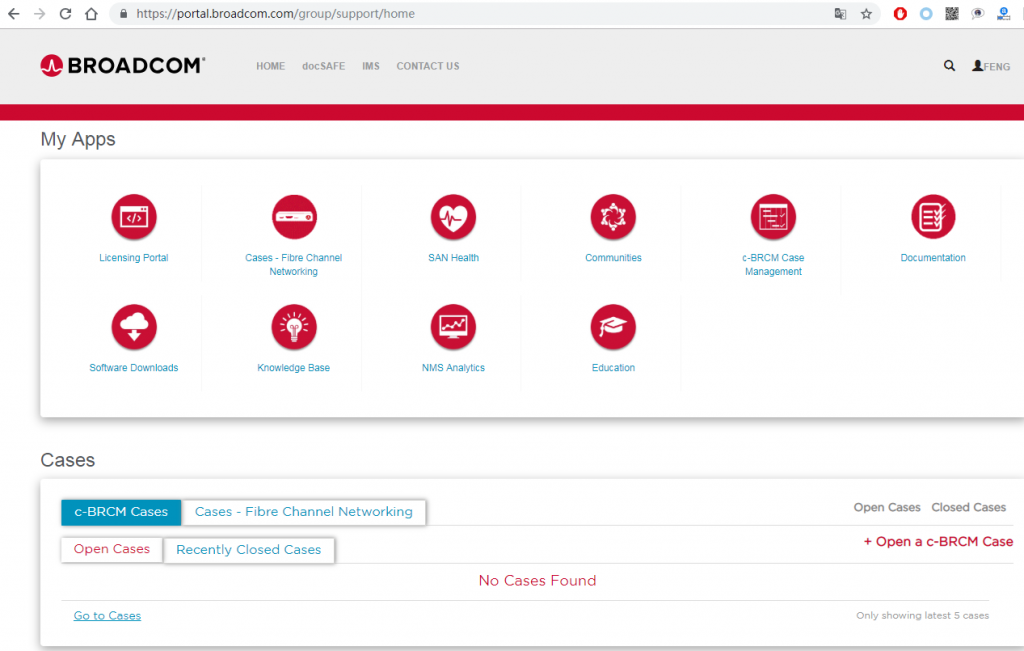Click the browser address bar URL
The width and height of the screenshot is (1024, 651).
[x=276, y=14]
